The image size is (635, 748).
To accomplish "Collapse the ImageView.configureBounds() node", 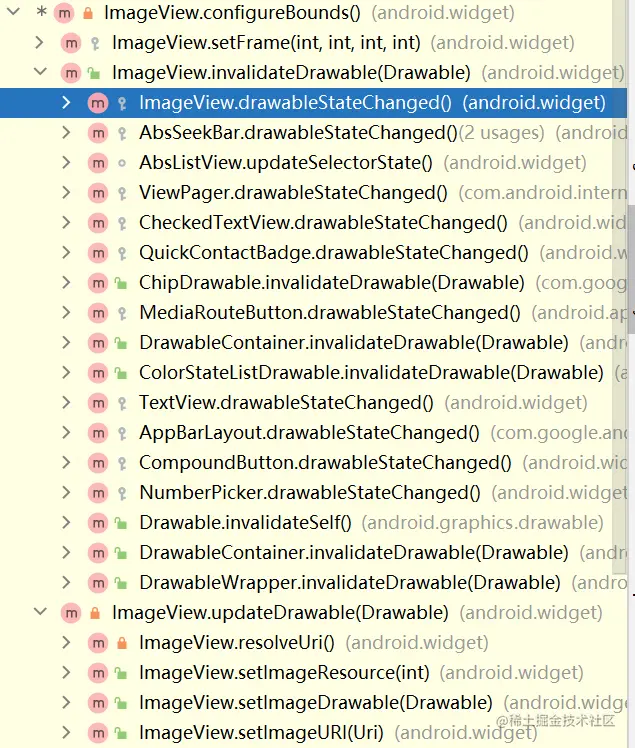I will (13, 11).
